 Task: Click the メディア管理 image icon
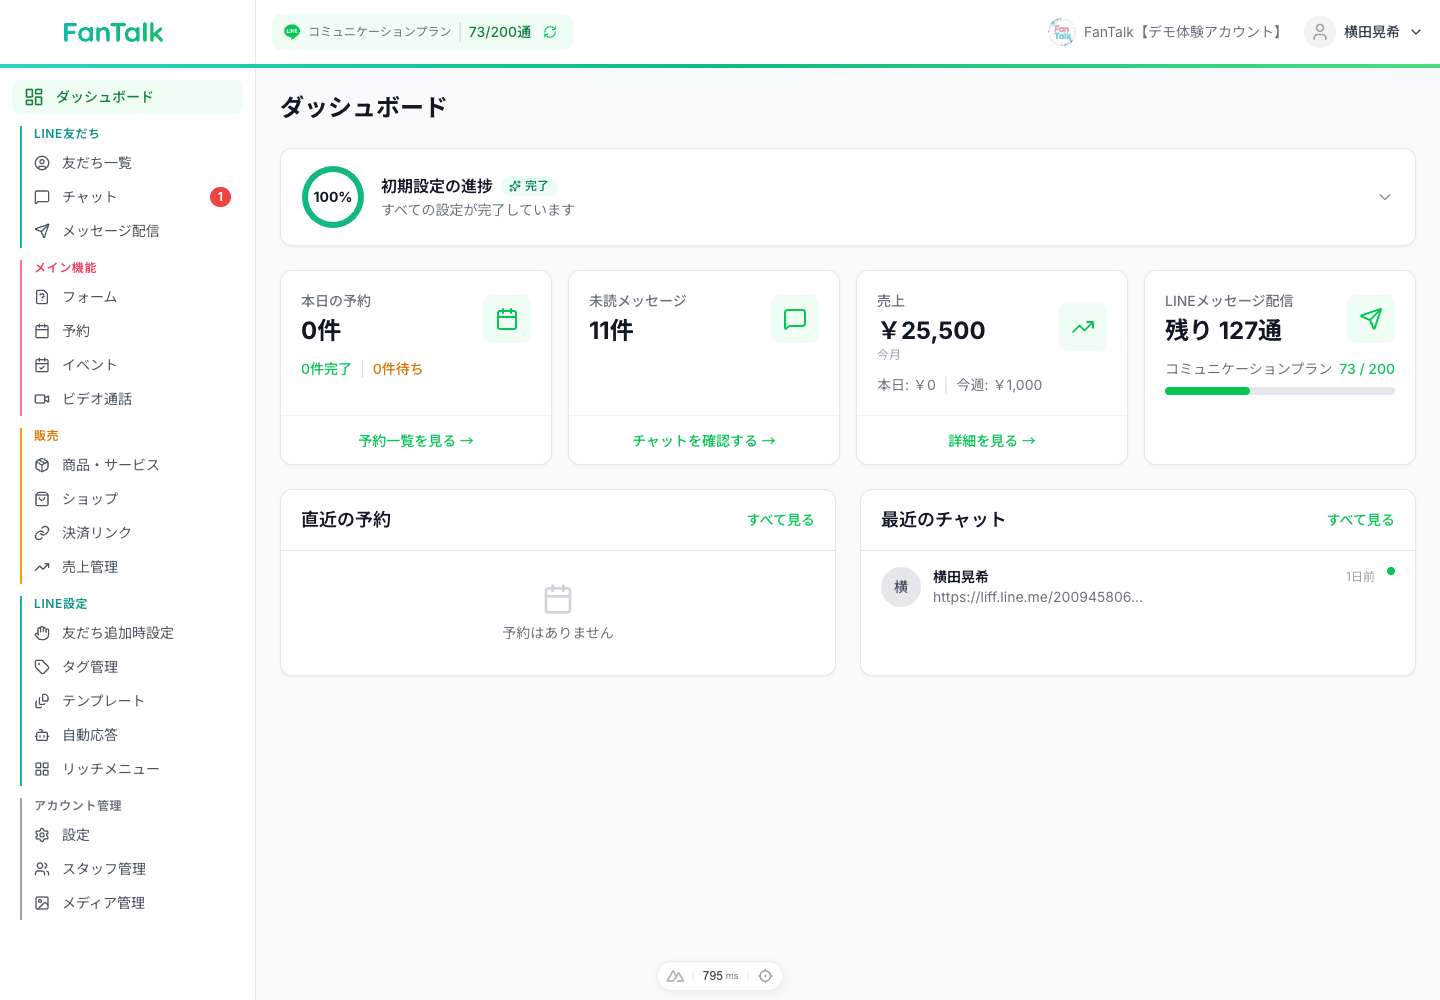(42, 903)
